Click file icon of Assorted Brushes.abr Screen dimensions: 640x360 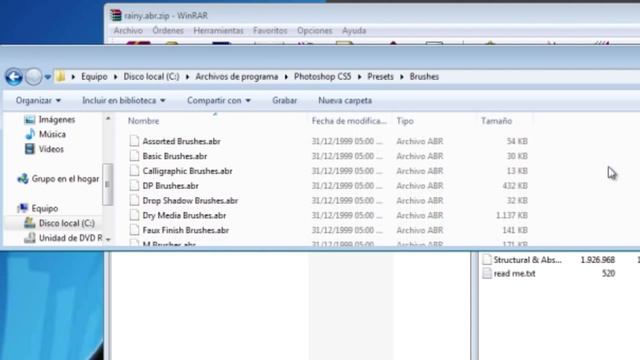134,141
